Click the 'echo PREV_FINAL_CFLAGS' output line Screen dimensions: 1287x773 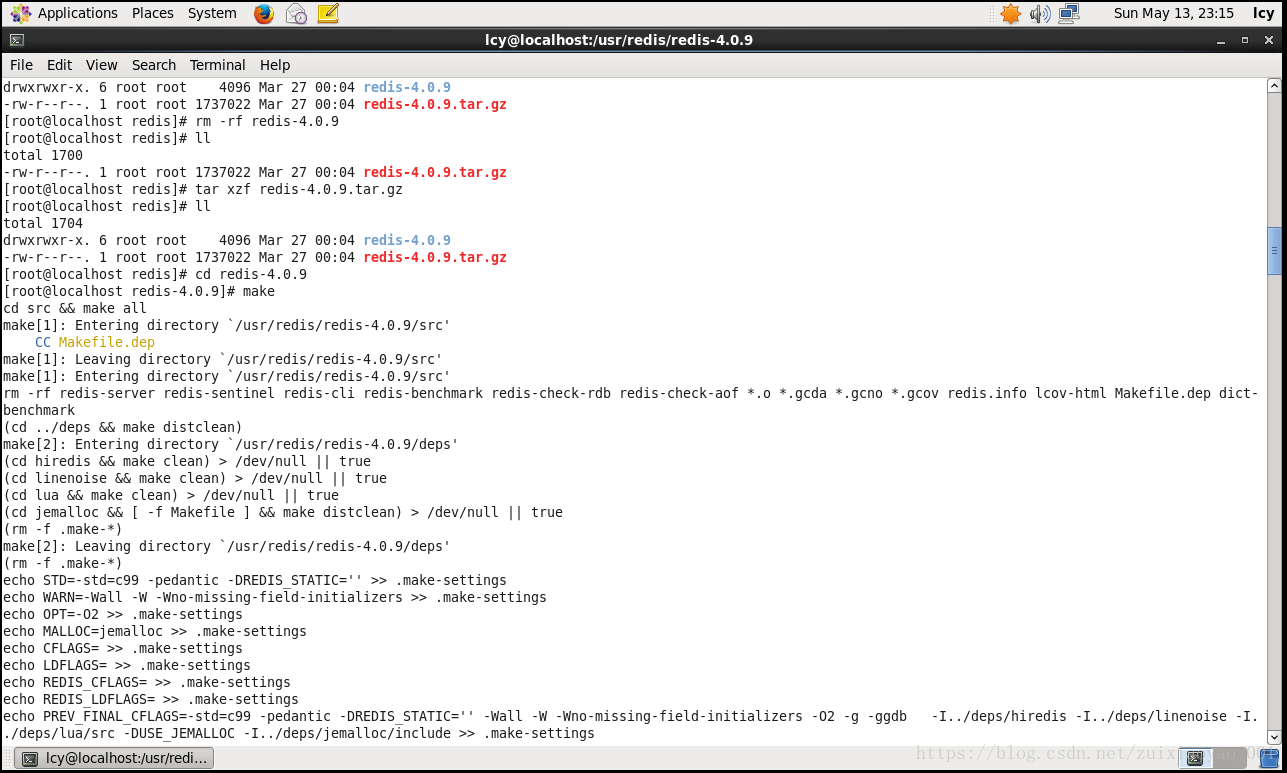(x=631, y=725)
